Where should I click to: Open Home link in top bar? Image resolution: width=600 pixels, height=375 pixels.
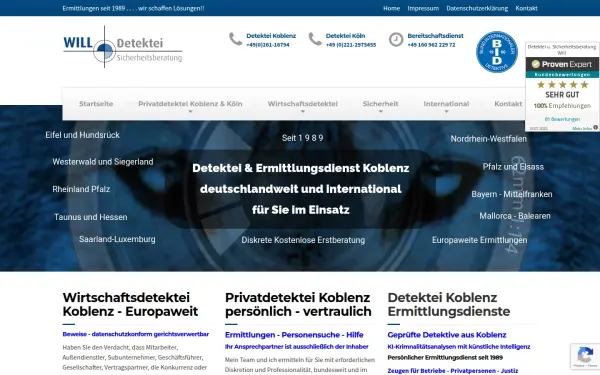coord(391,8)
